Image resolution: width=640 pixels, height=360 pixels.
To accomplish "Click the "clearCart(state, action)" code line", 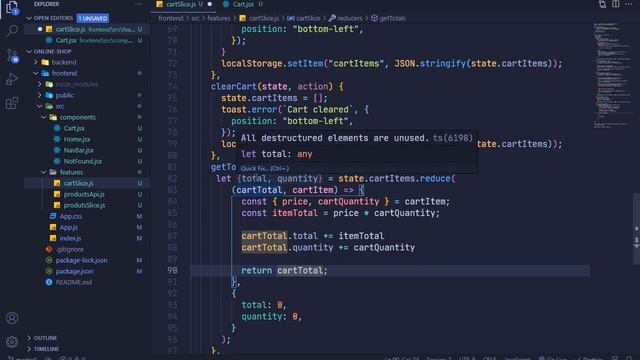I will coord(277,87).
